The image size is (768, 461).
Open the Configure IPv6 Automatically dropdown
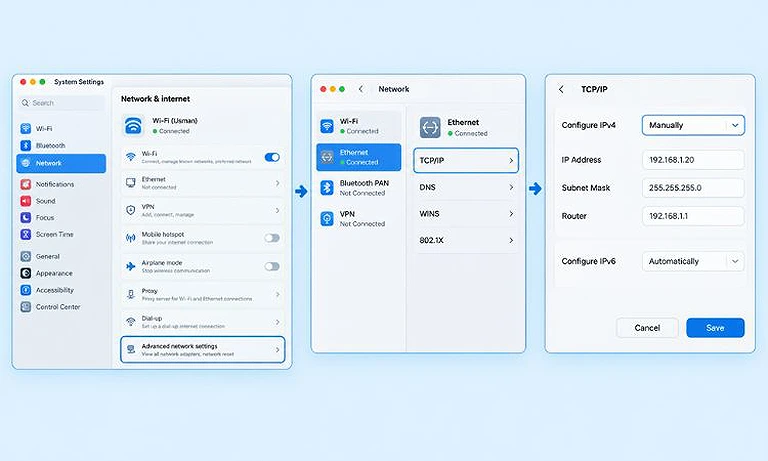[693, 261]
